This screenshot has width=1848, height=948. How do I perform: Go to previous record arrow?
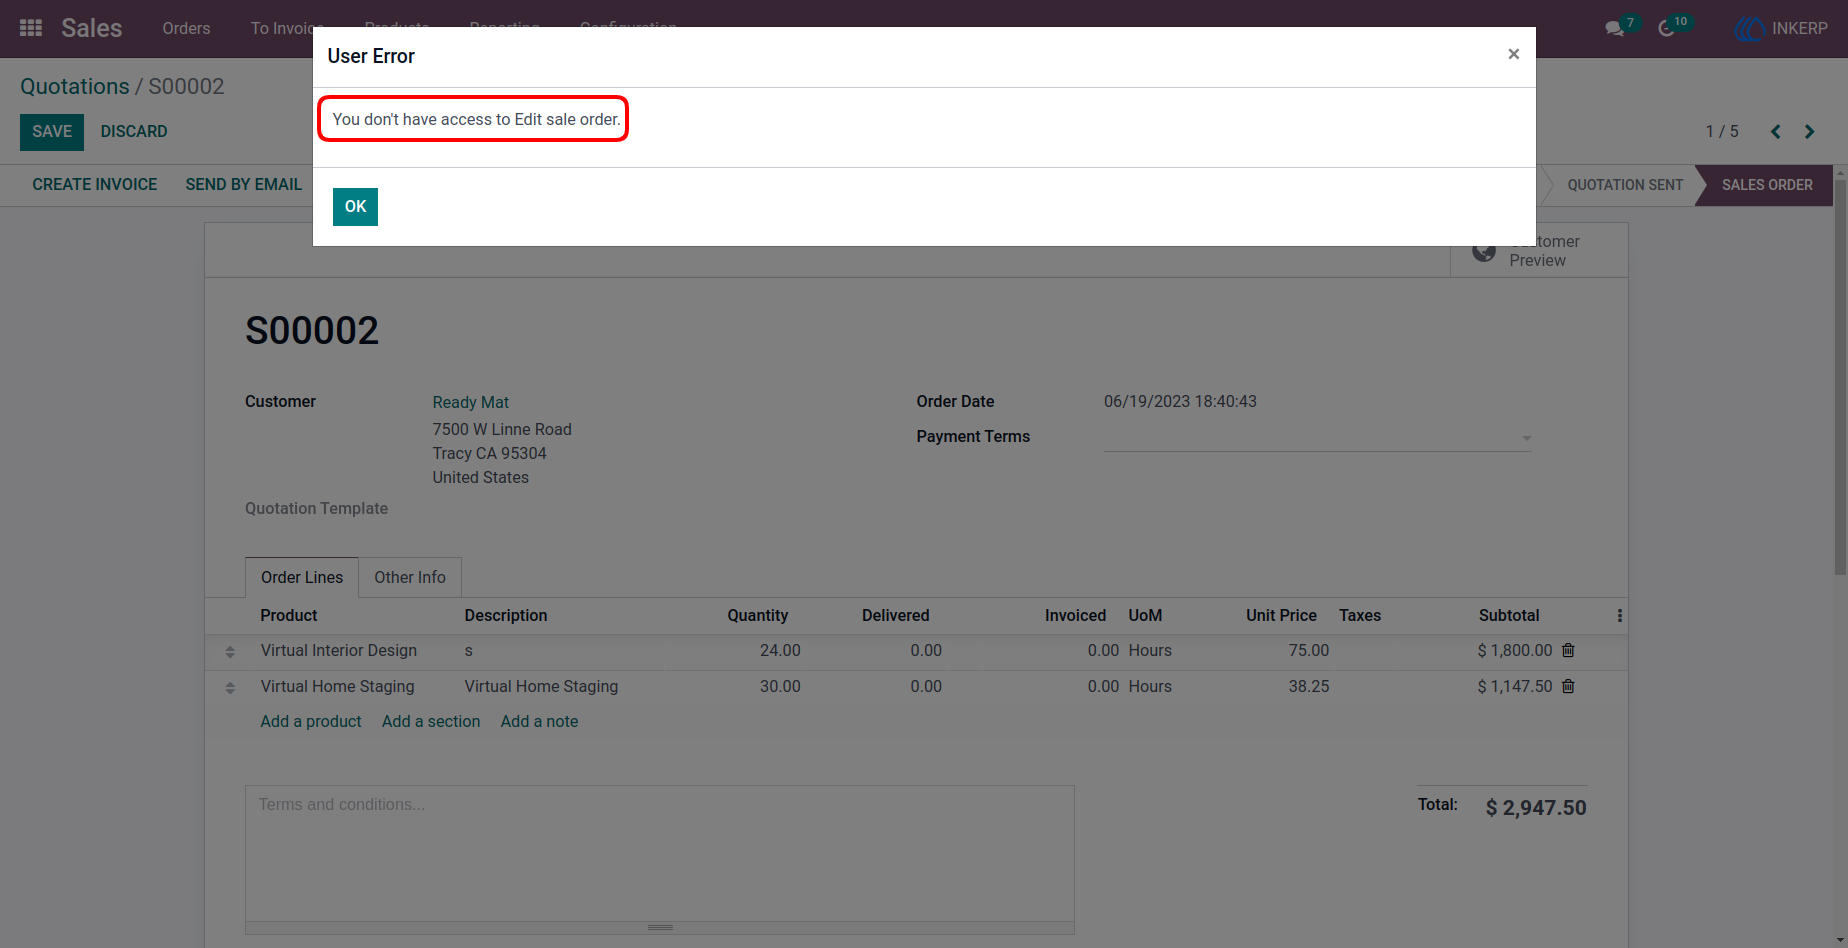[1776, 132]
